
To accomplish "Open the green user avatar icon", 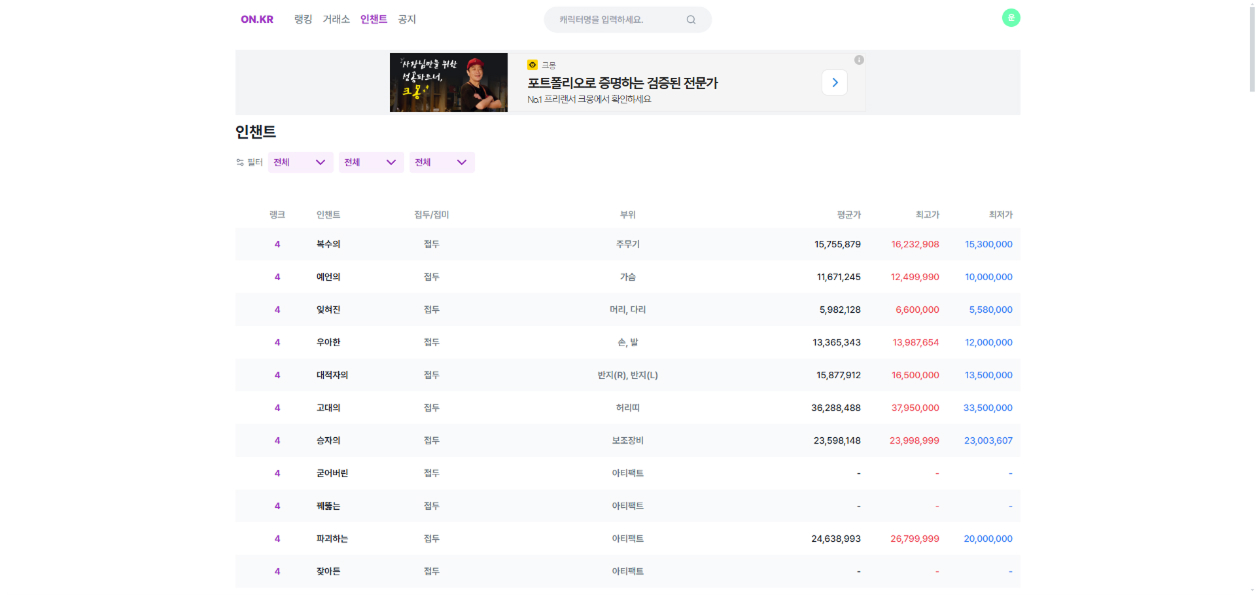I will (x=1011, y=17).
